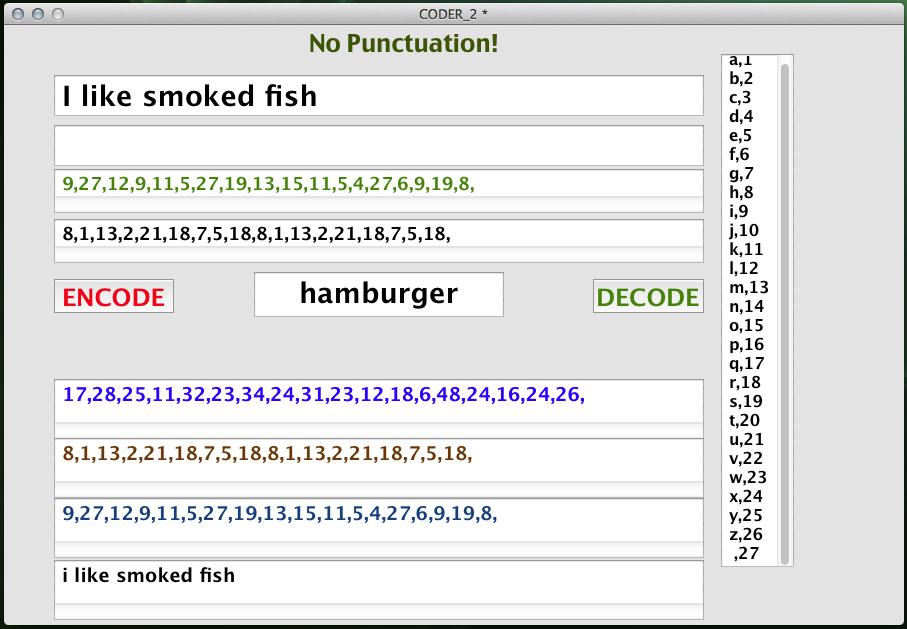The width and height of the screenshot is (907, 629).
Task: Minimize the CODER_2 window
Action: pos(38,14)
